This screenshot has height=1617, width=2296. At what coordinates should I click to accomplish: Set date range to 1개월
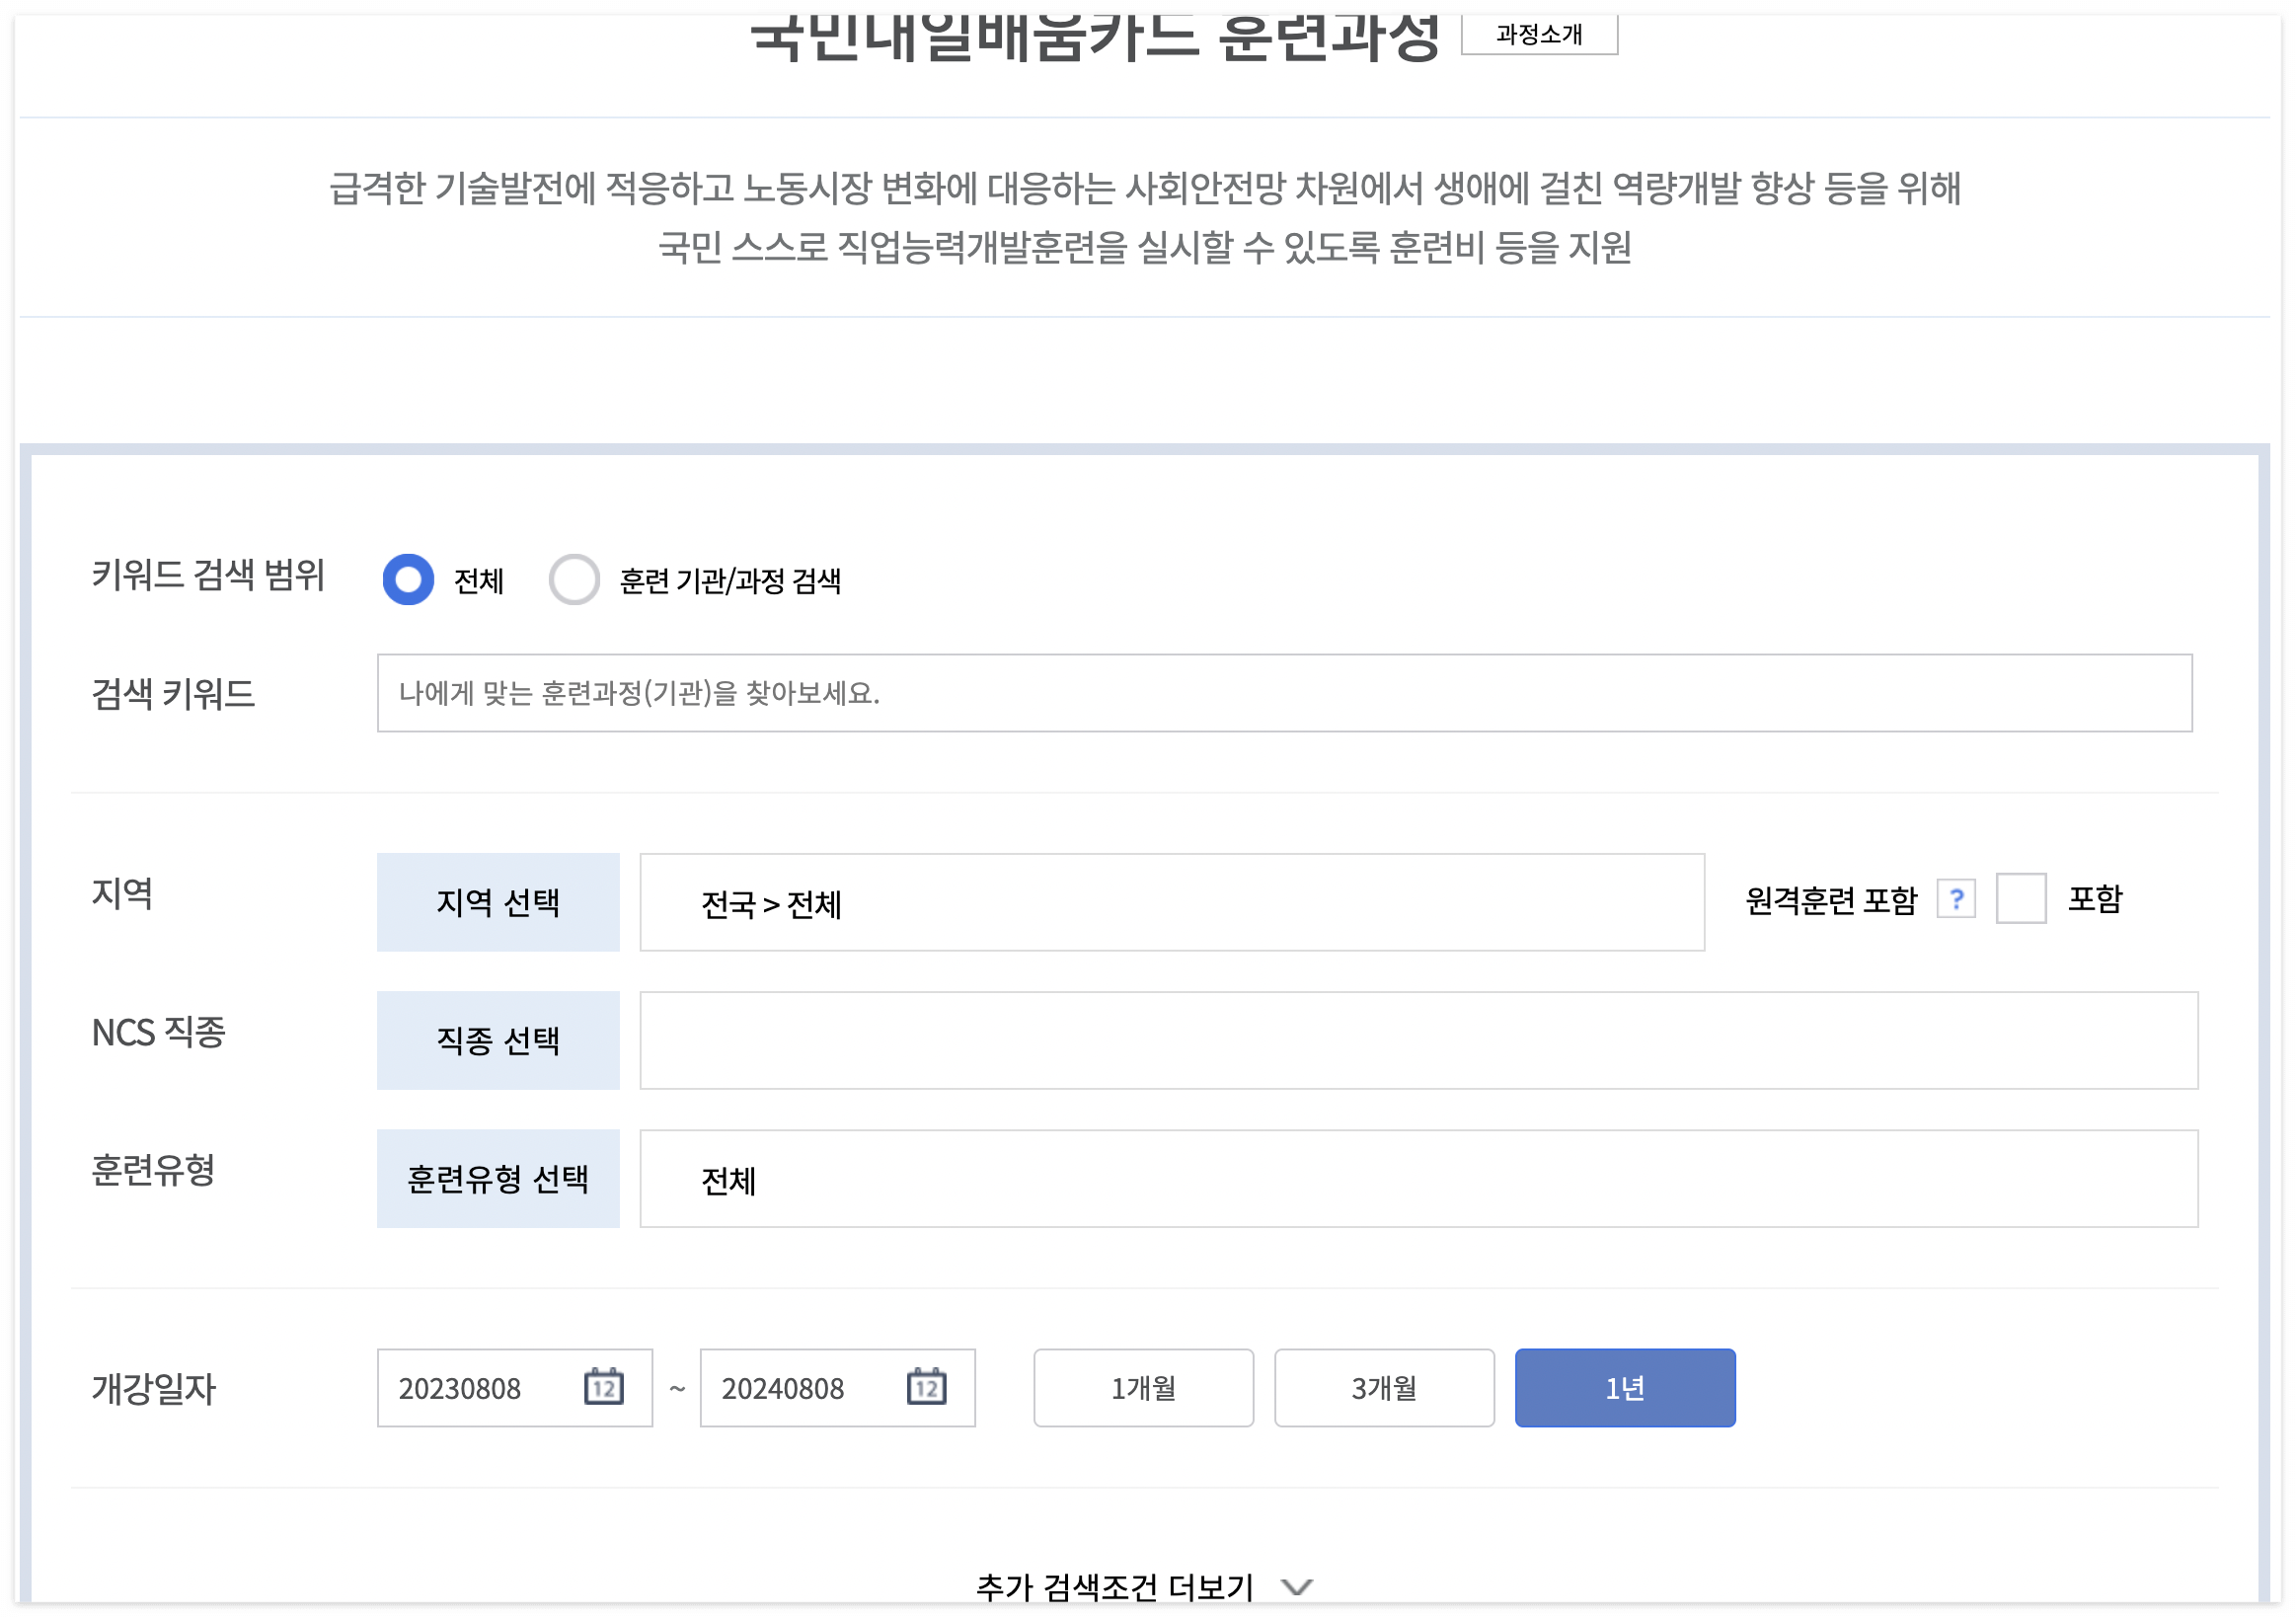pyautogui.click(x=1142, y=1388)
